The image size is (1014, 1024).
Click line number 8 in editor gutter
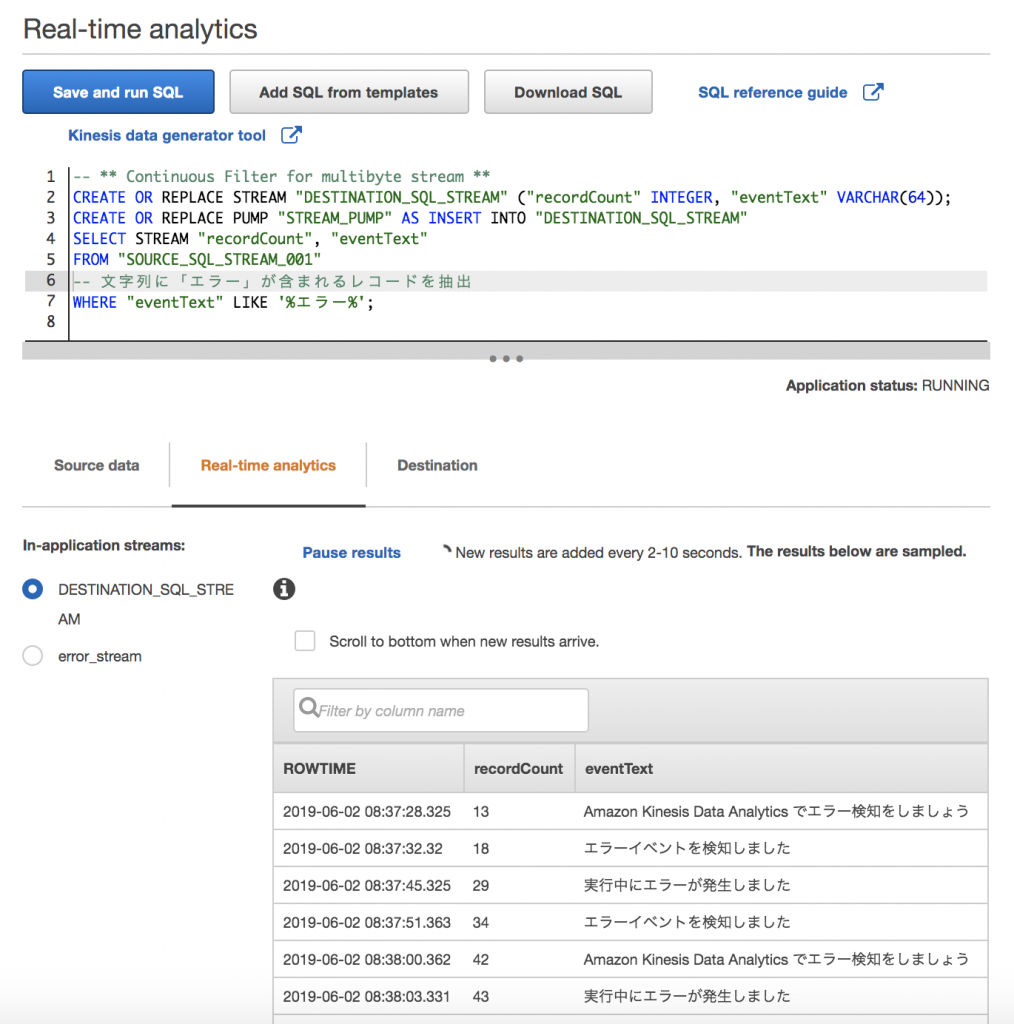coord(50,321)
